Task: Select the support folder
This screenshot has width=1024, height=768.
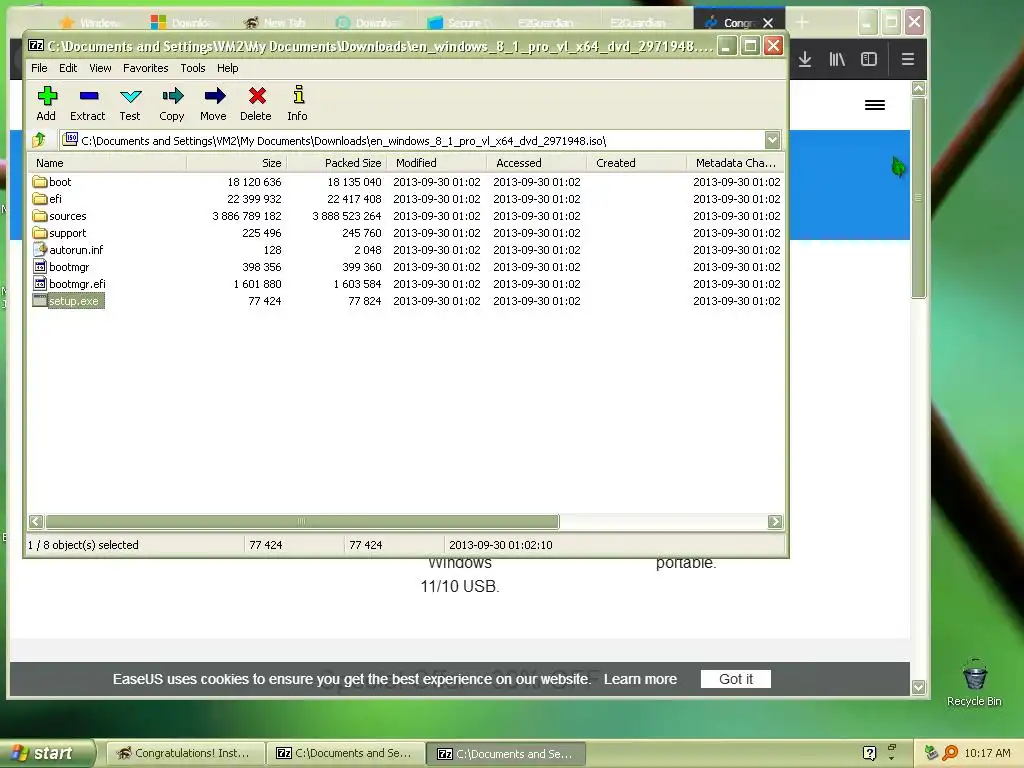Action: [59, 232]
